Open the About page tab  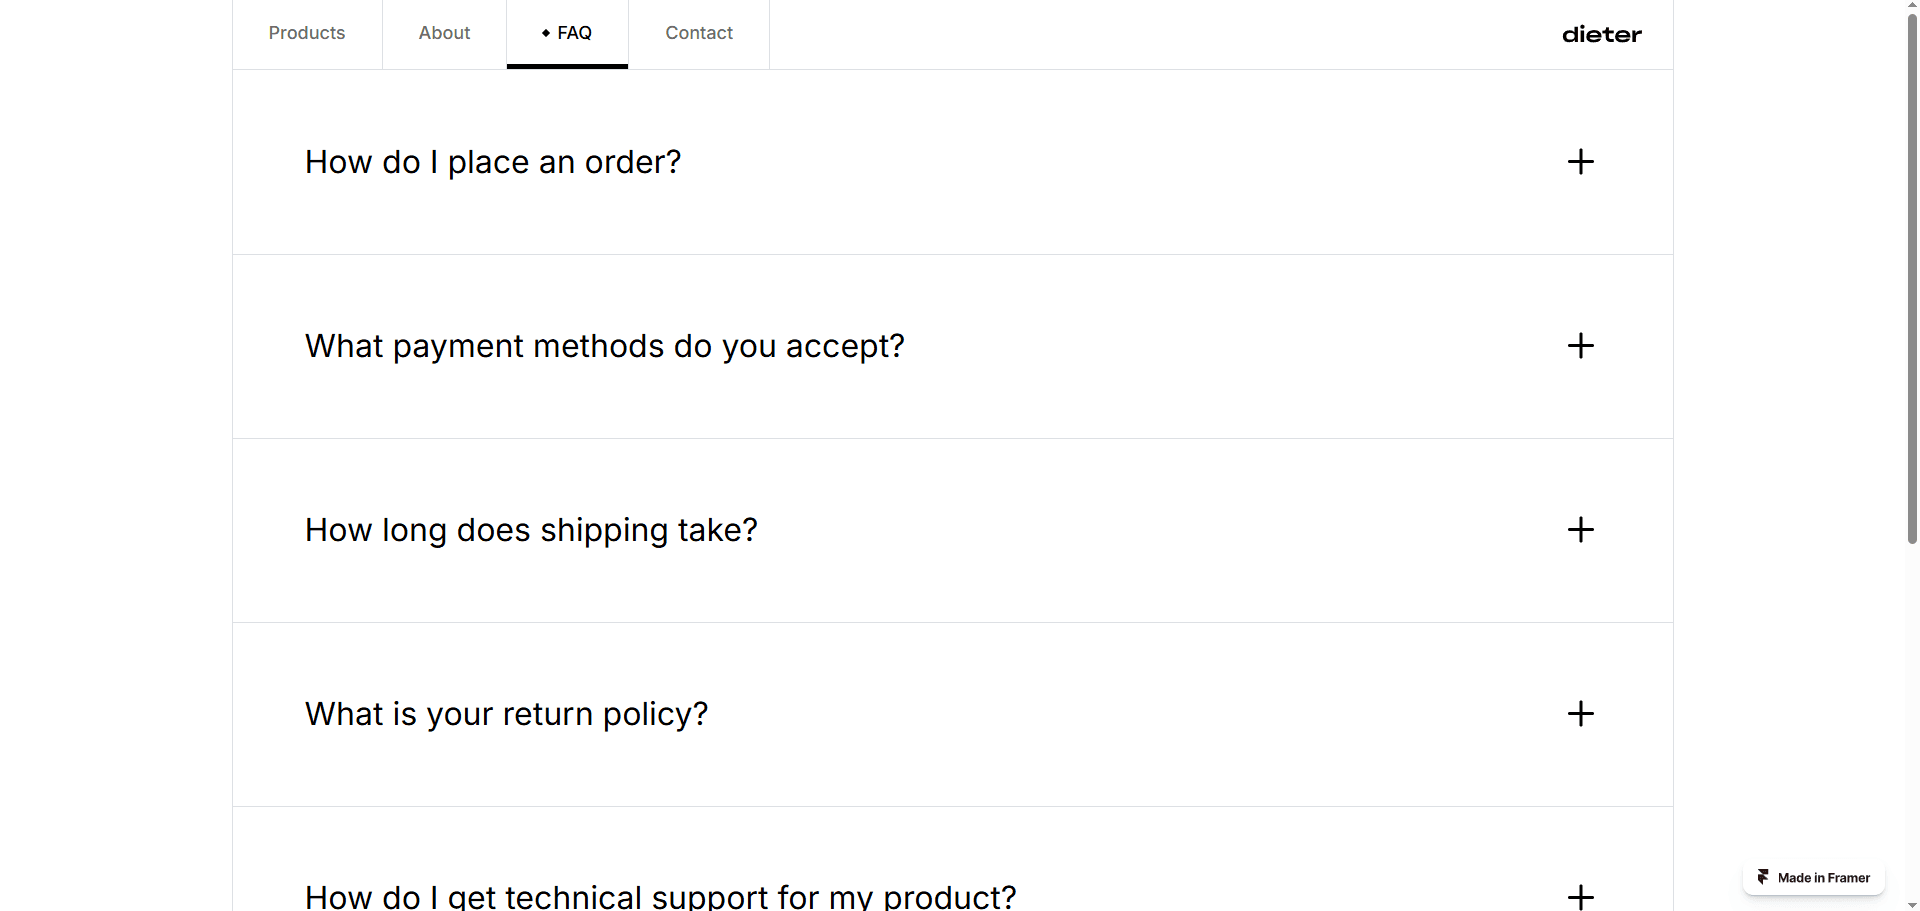pyautogui.click(x=444, y=33)
